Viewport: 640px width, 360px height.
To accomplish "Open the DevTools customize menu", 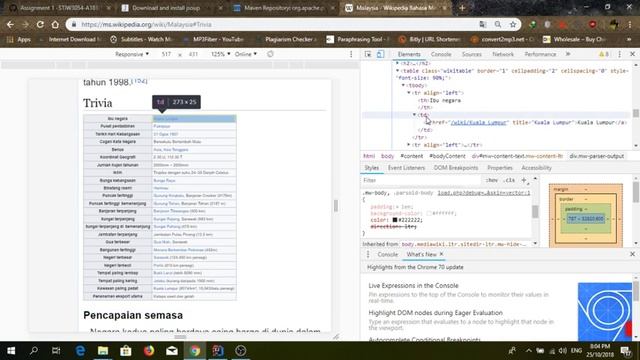I will pos(620,54).
